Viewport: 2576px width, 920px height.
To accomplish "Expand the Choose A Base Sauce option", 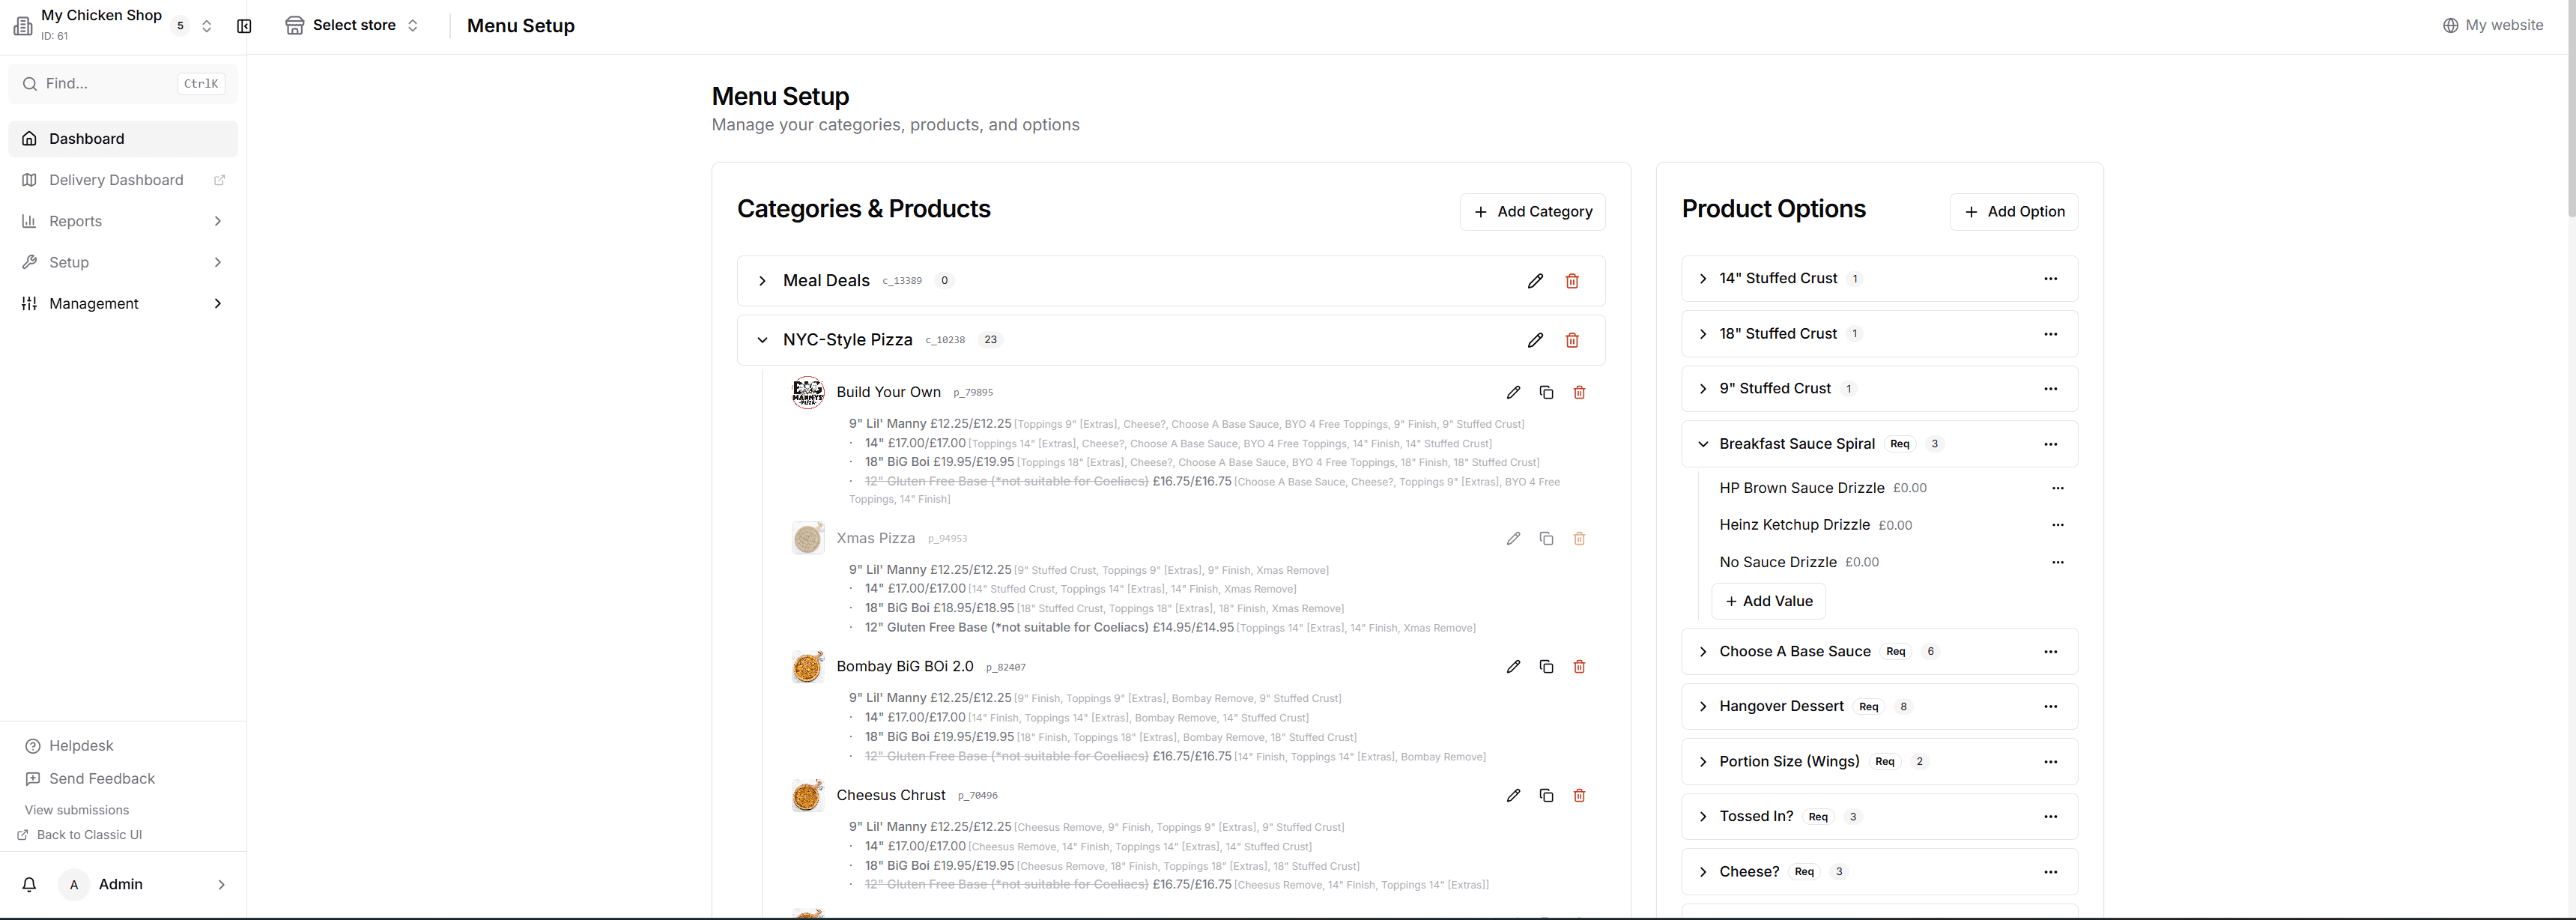I will (1703, 652).
